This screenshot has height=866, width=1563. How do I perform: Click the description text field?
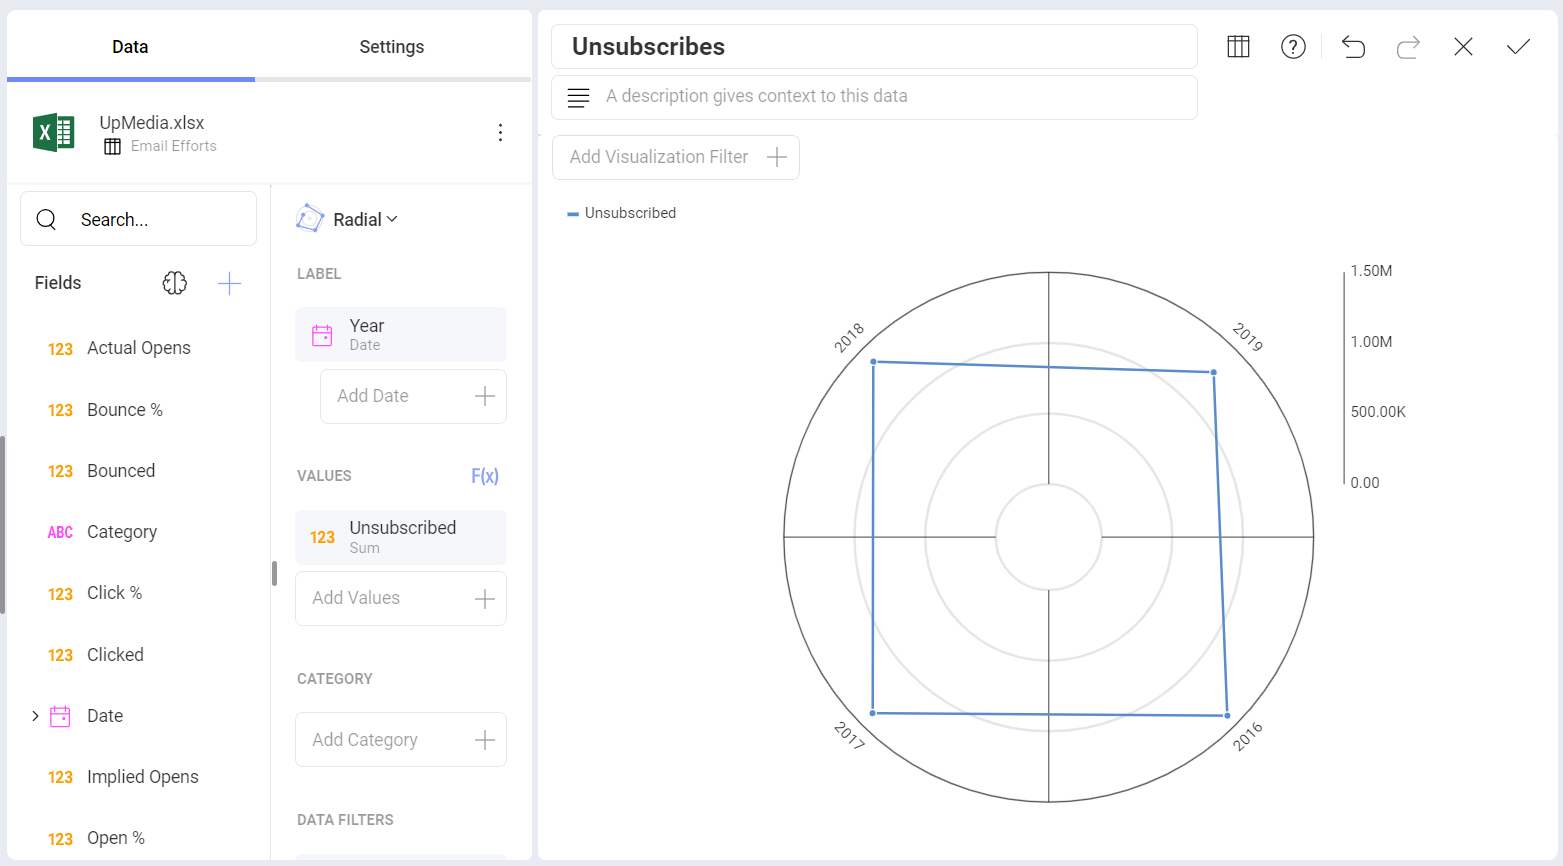874,97
